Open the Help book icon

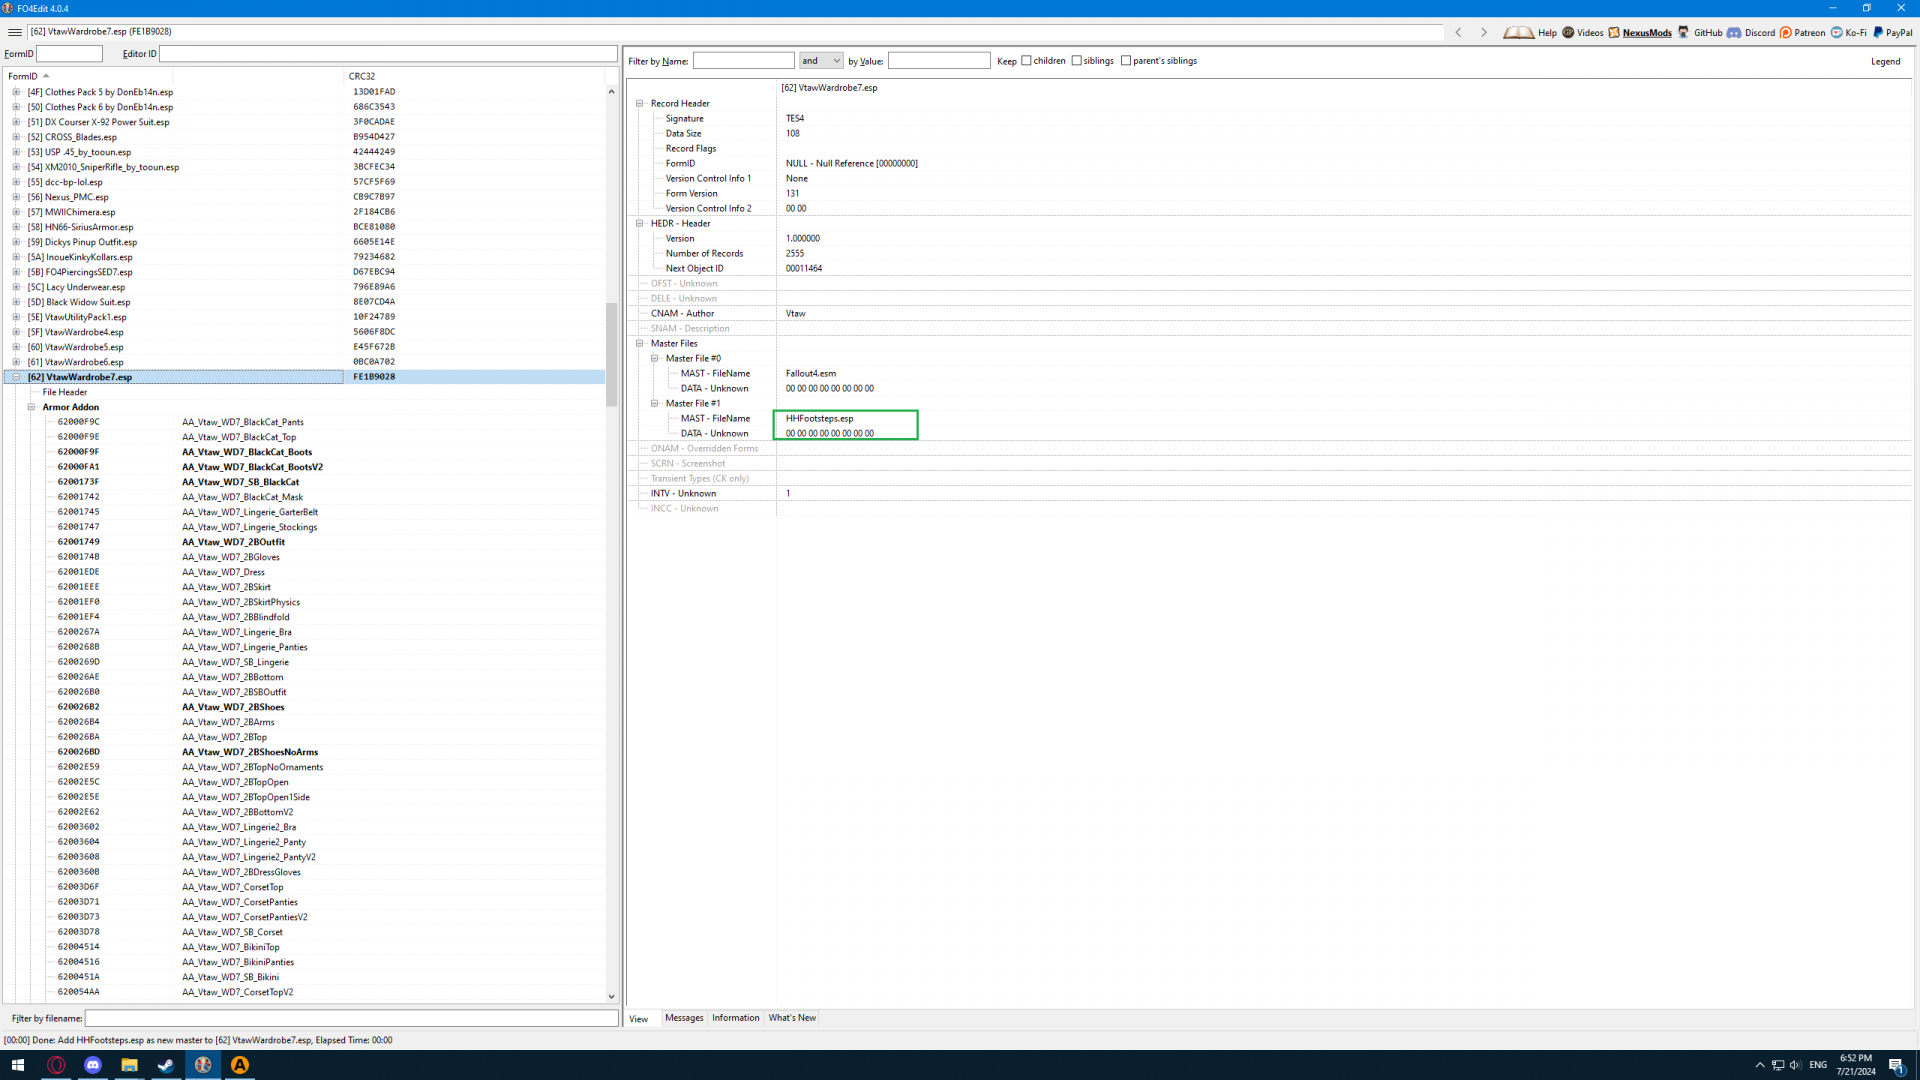pos(1518,32)
